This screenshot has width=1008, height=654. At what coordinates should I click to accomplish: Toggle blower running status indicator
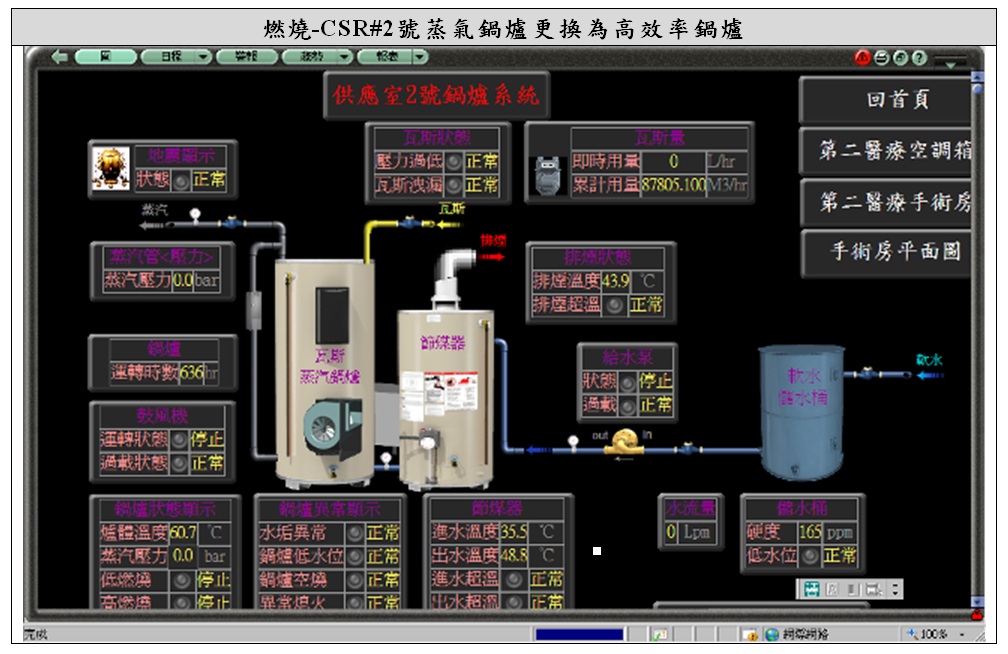pyautogui.click(x=179, y=439)
